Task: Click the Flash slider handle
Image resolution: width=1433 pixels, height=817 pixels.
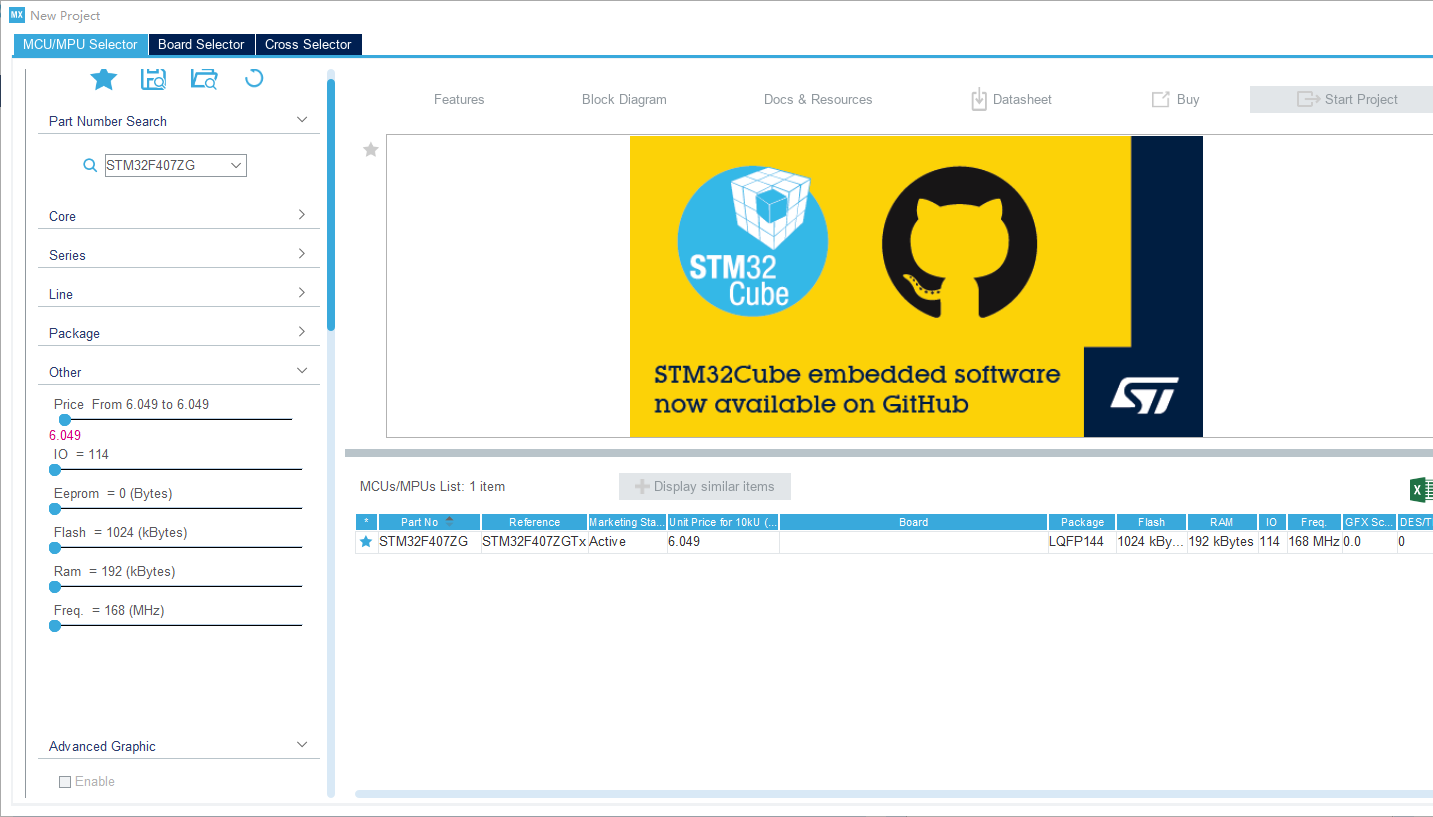Action: tap(55, 547)
